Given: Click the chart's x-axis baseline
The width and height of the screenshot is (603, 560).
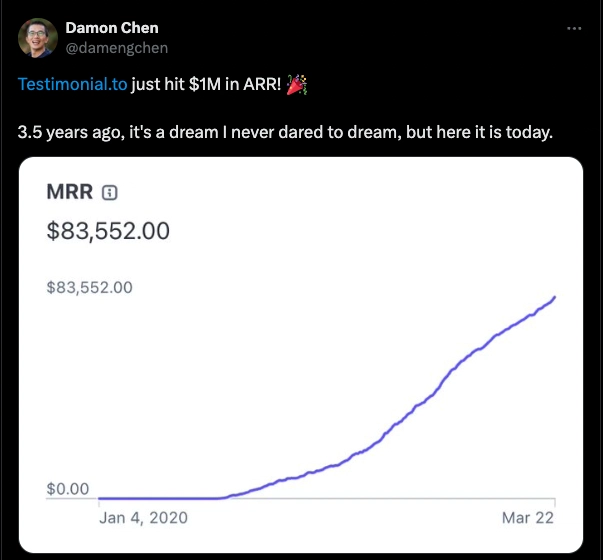Looking at the screenshot, I should 301,498.
